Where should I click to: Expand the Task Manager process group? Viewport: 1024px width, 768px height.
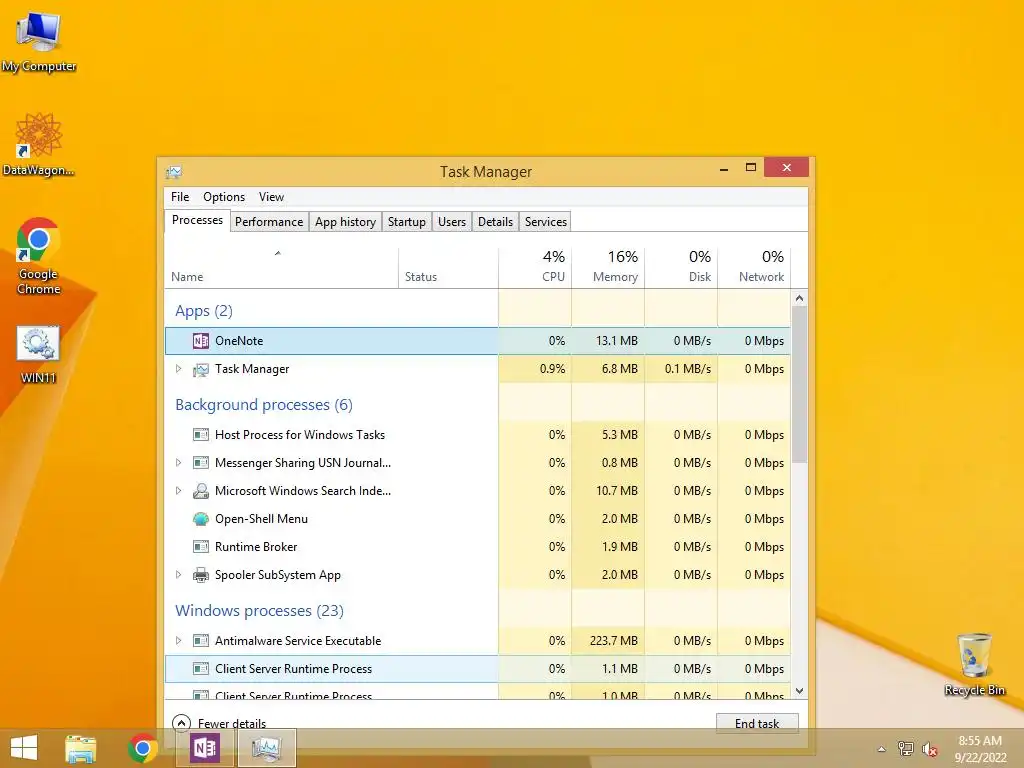178,369
